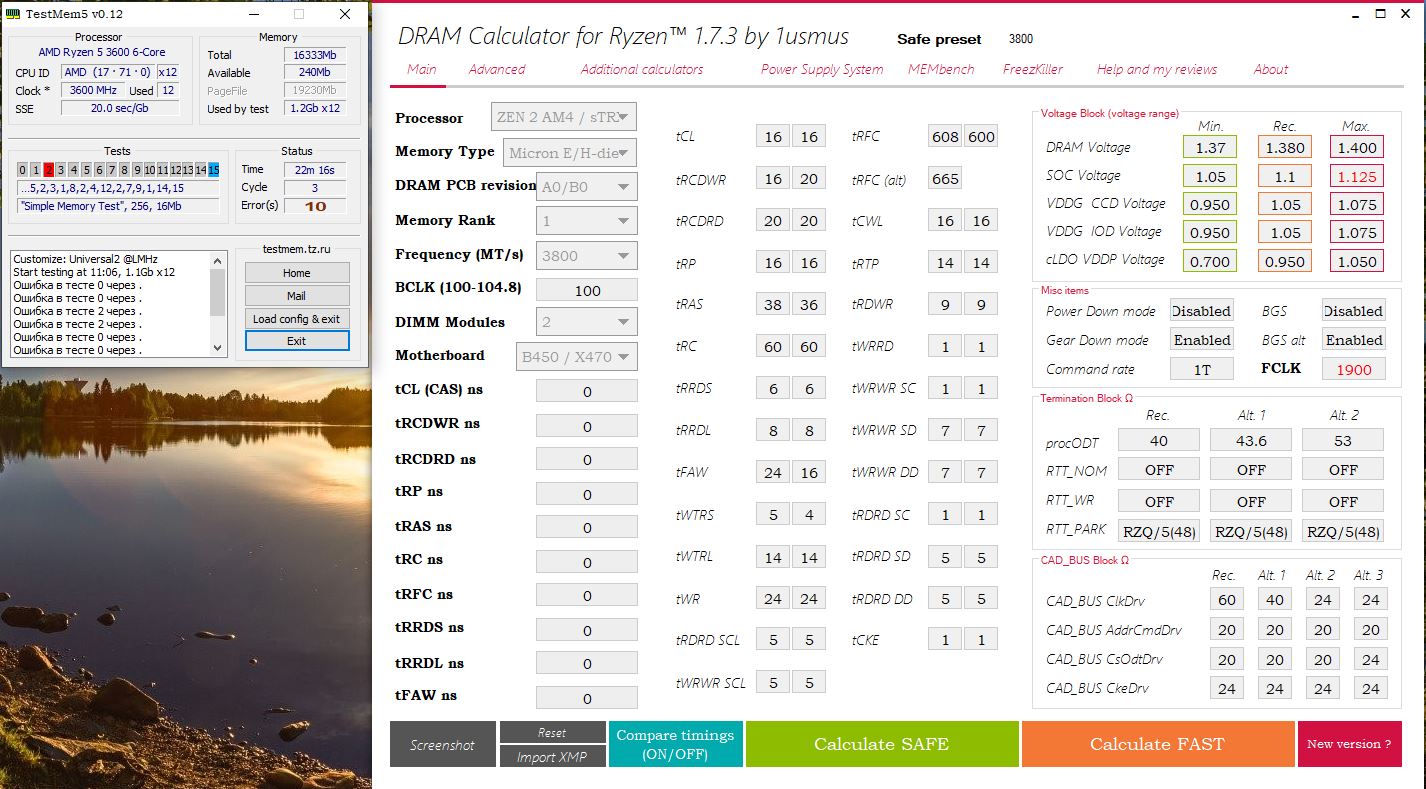Click the procODT Alt. 2 value 53
The width and height of the screenshot is (1426, 789).
click(1343, 440)
